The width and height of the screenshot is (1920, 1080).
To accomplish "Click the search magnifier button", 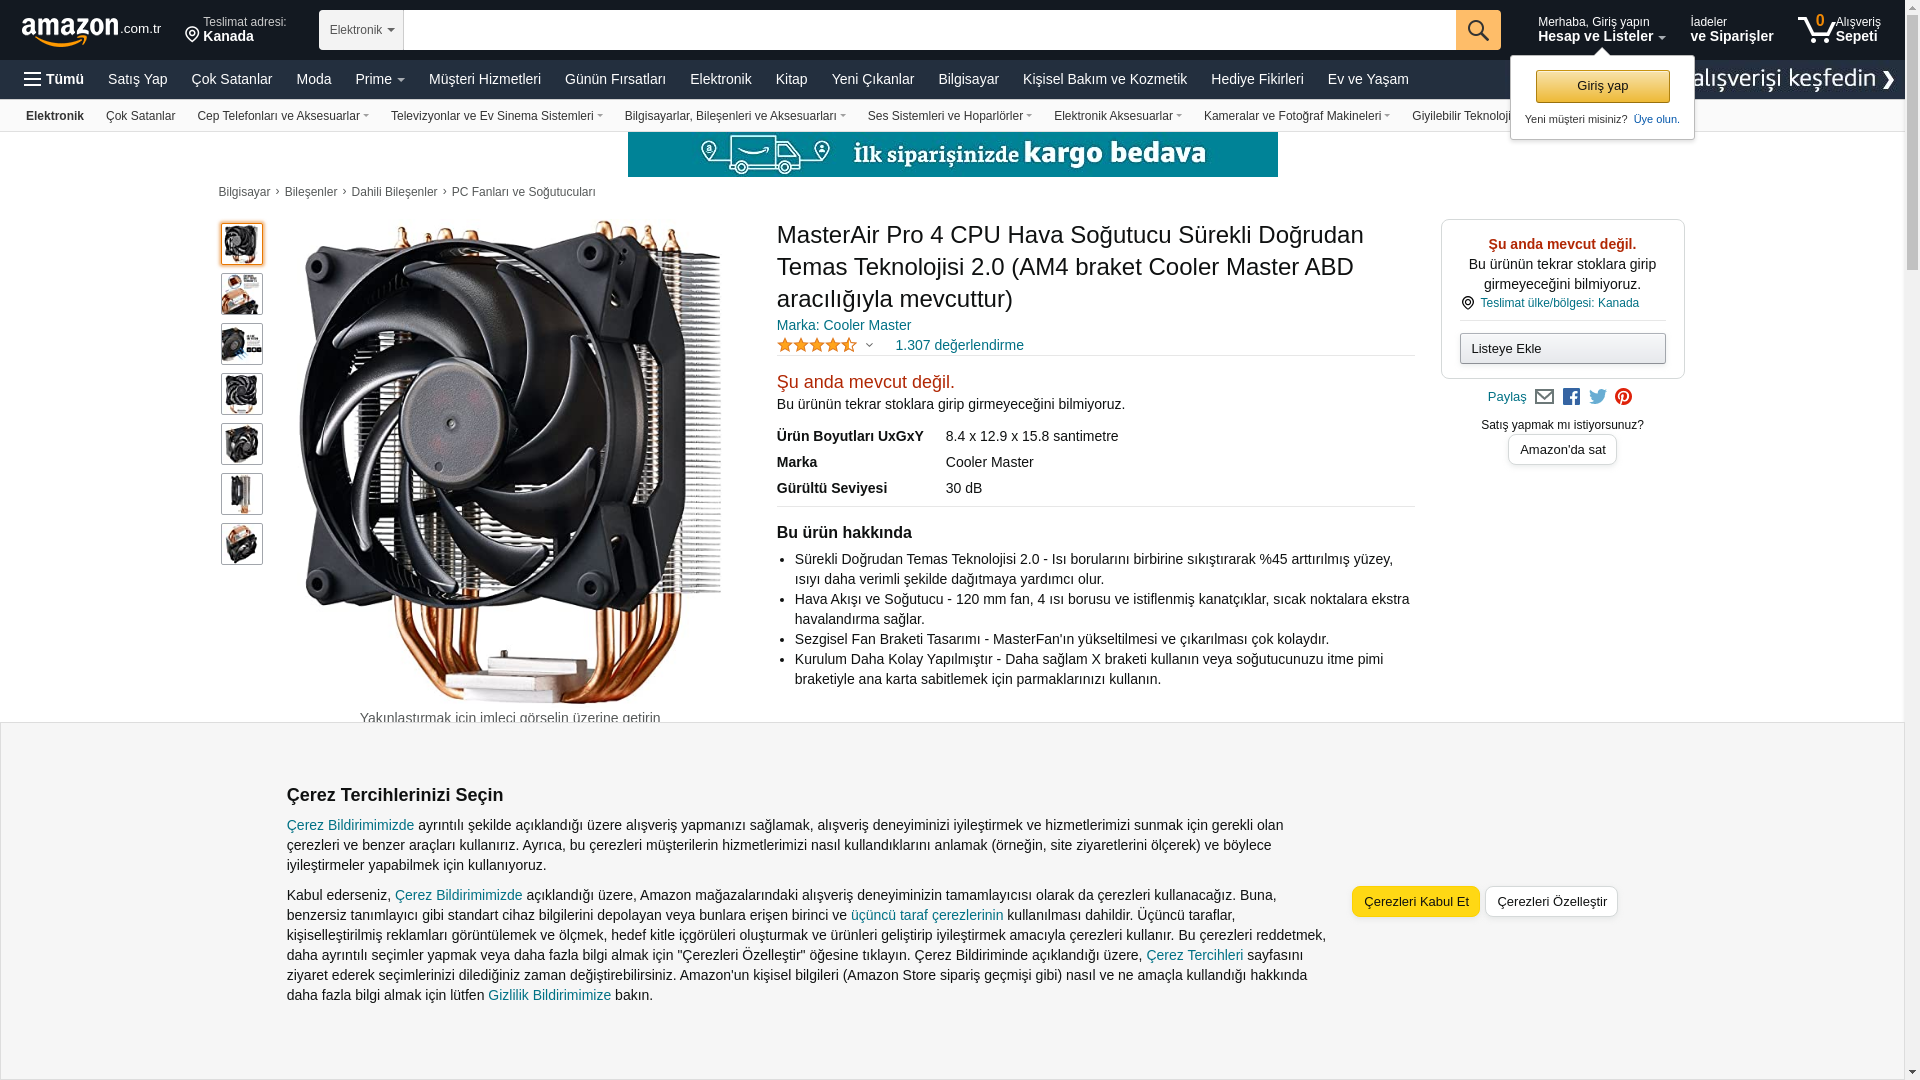I will click(1478, 30).
